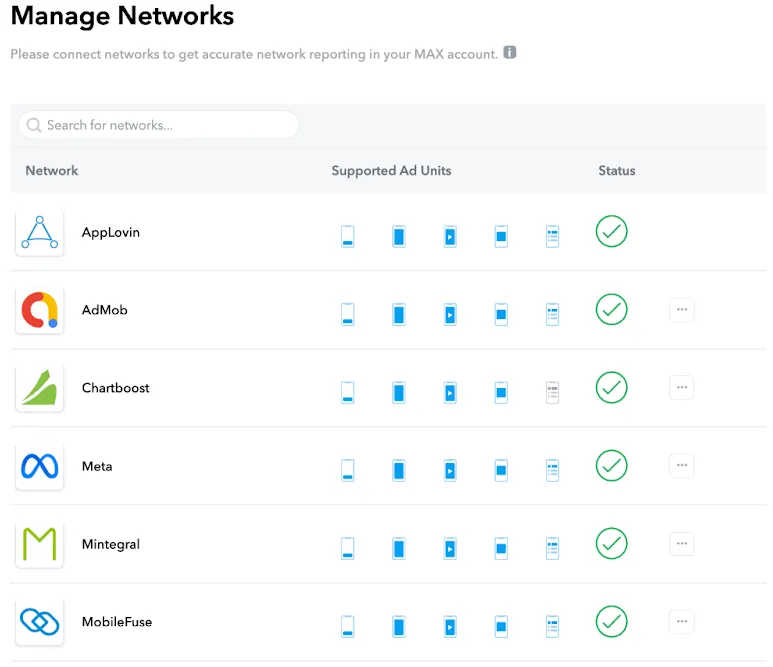
Task: Click AdMob MREC ad unit icon
Action: coord(501,314)
